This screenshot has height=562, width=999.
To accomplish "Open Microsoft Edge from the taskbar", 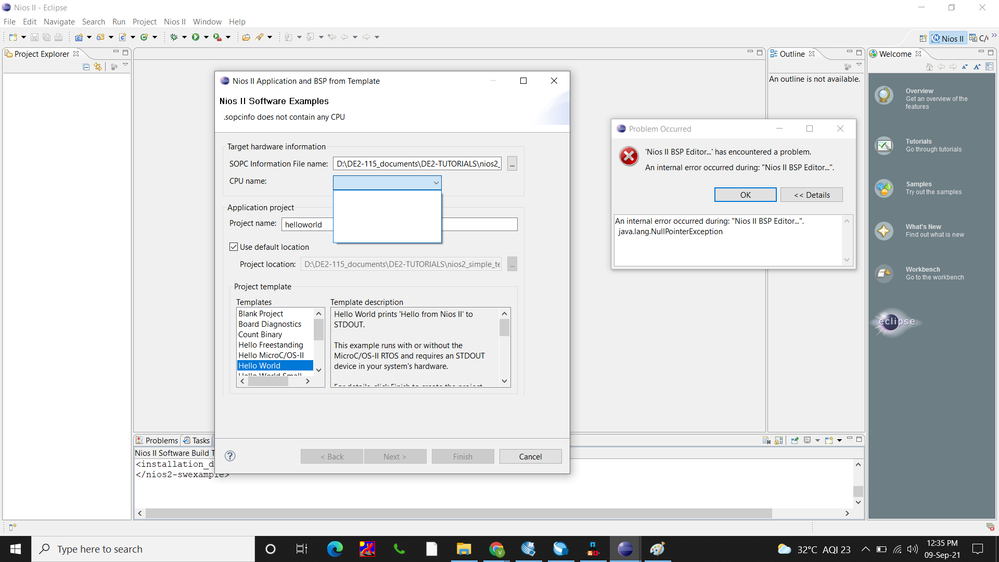I will pos(334,549).
